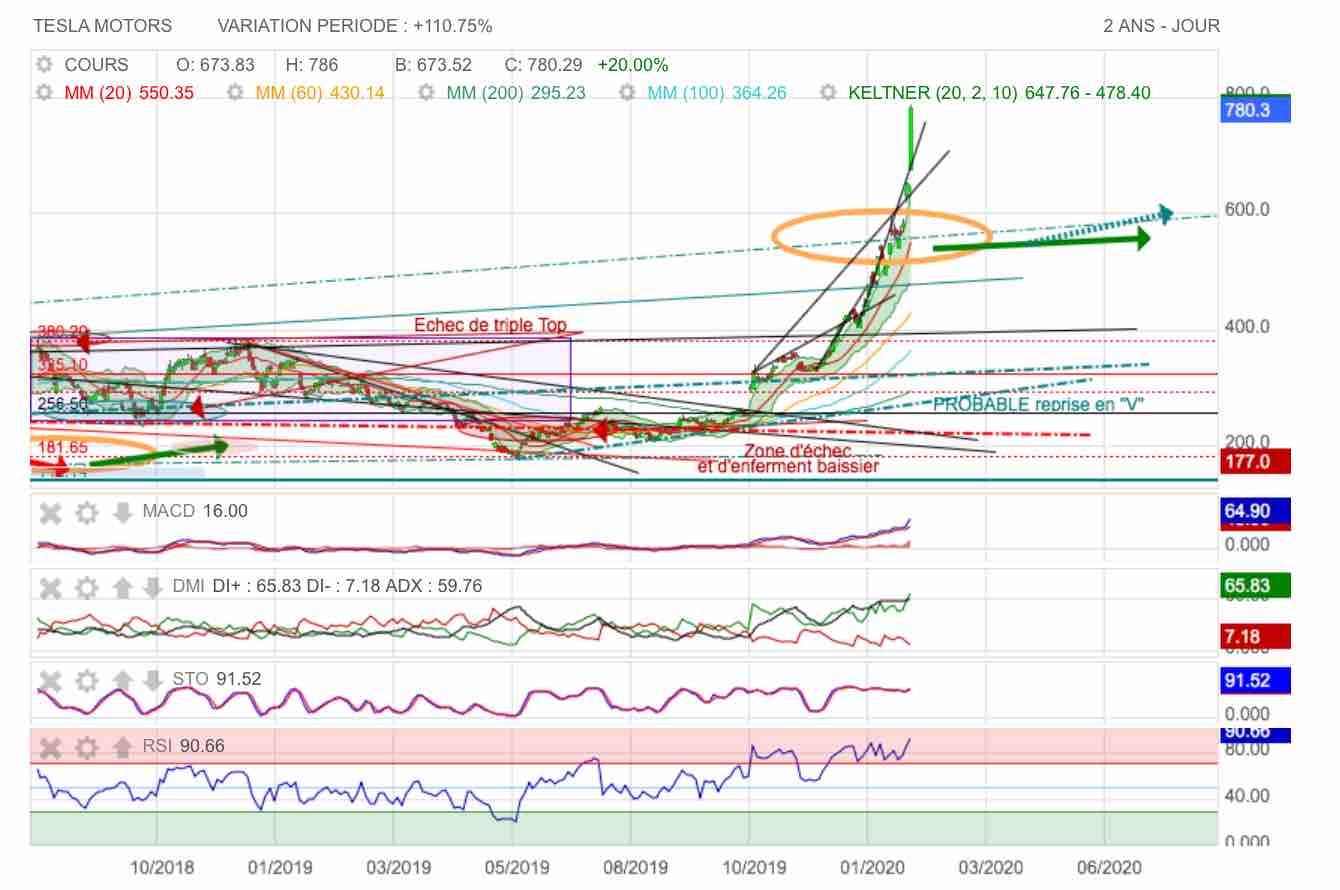Remove the DMI indicator panel
The width and height of the screenshot is (1340, 890).
pyautogui.click(x=51, y=587)
